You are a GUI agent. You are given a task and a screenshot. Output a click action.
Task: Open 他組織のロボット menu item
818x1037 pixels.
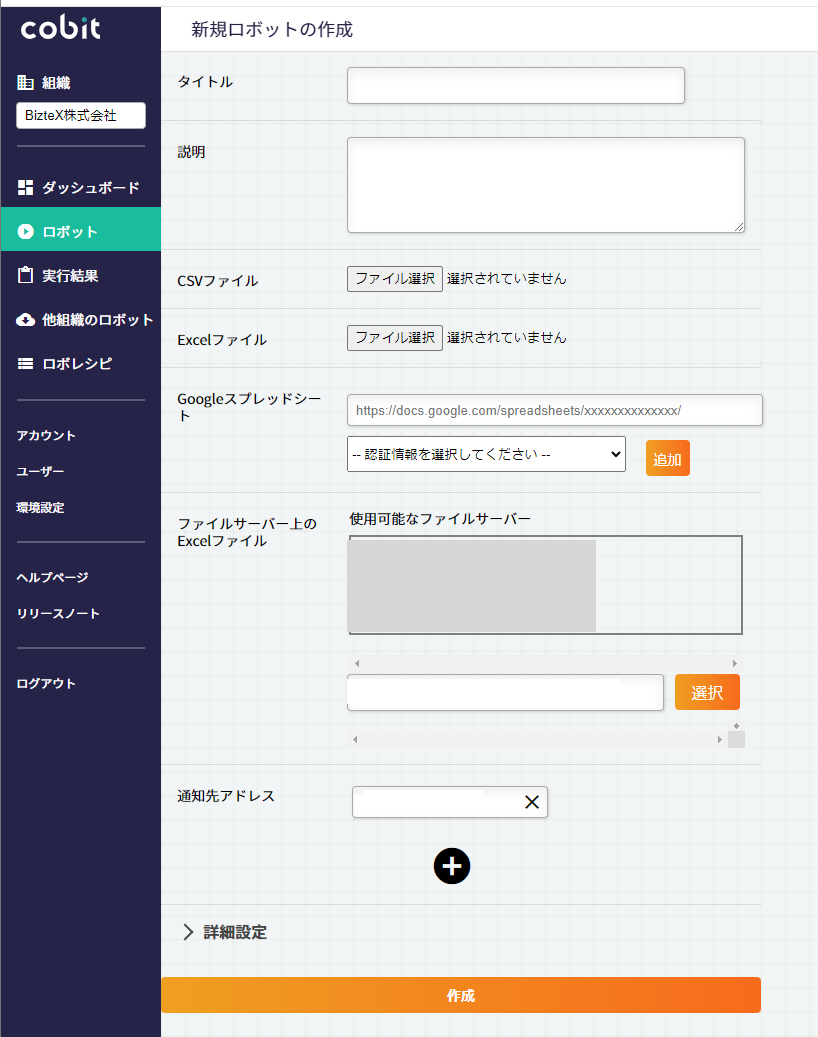81,319
